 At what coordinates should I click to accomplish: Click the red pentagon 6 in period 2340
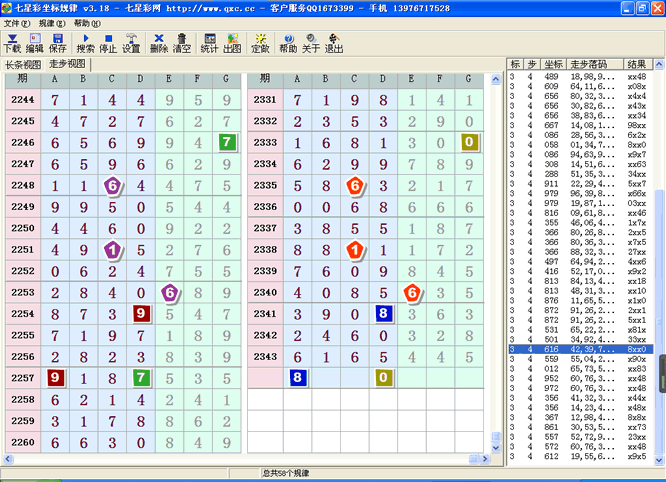(x=412, y=293)
